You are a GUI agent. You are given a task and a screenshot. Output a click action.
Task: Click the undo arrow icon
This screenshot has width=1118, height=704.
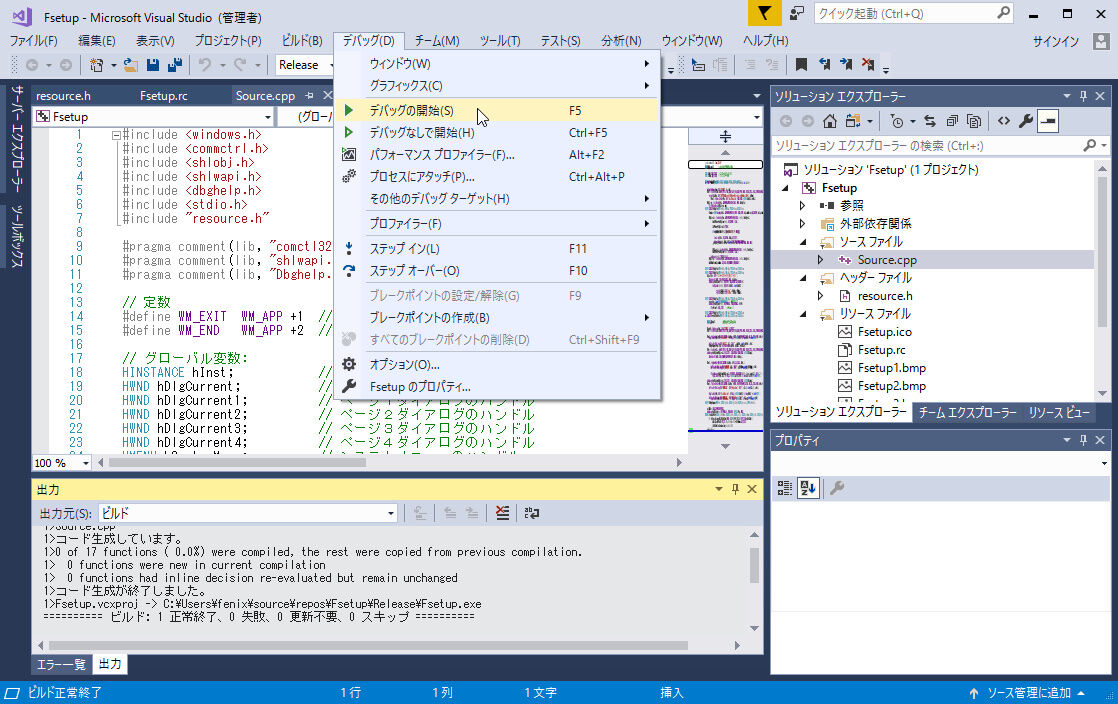point(205,65)
